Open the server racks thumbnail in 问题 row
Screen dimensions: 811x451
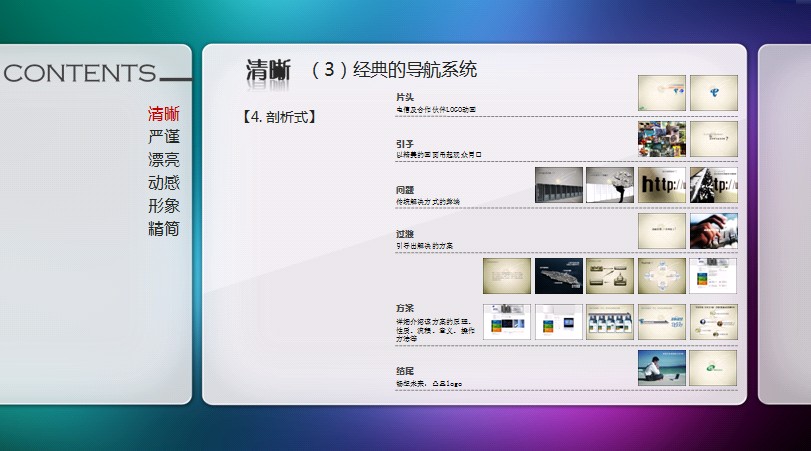[559, 185]
